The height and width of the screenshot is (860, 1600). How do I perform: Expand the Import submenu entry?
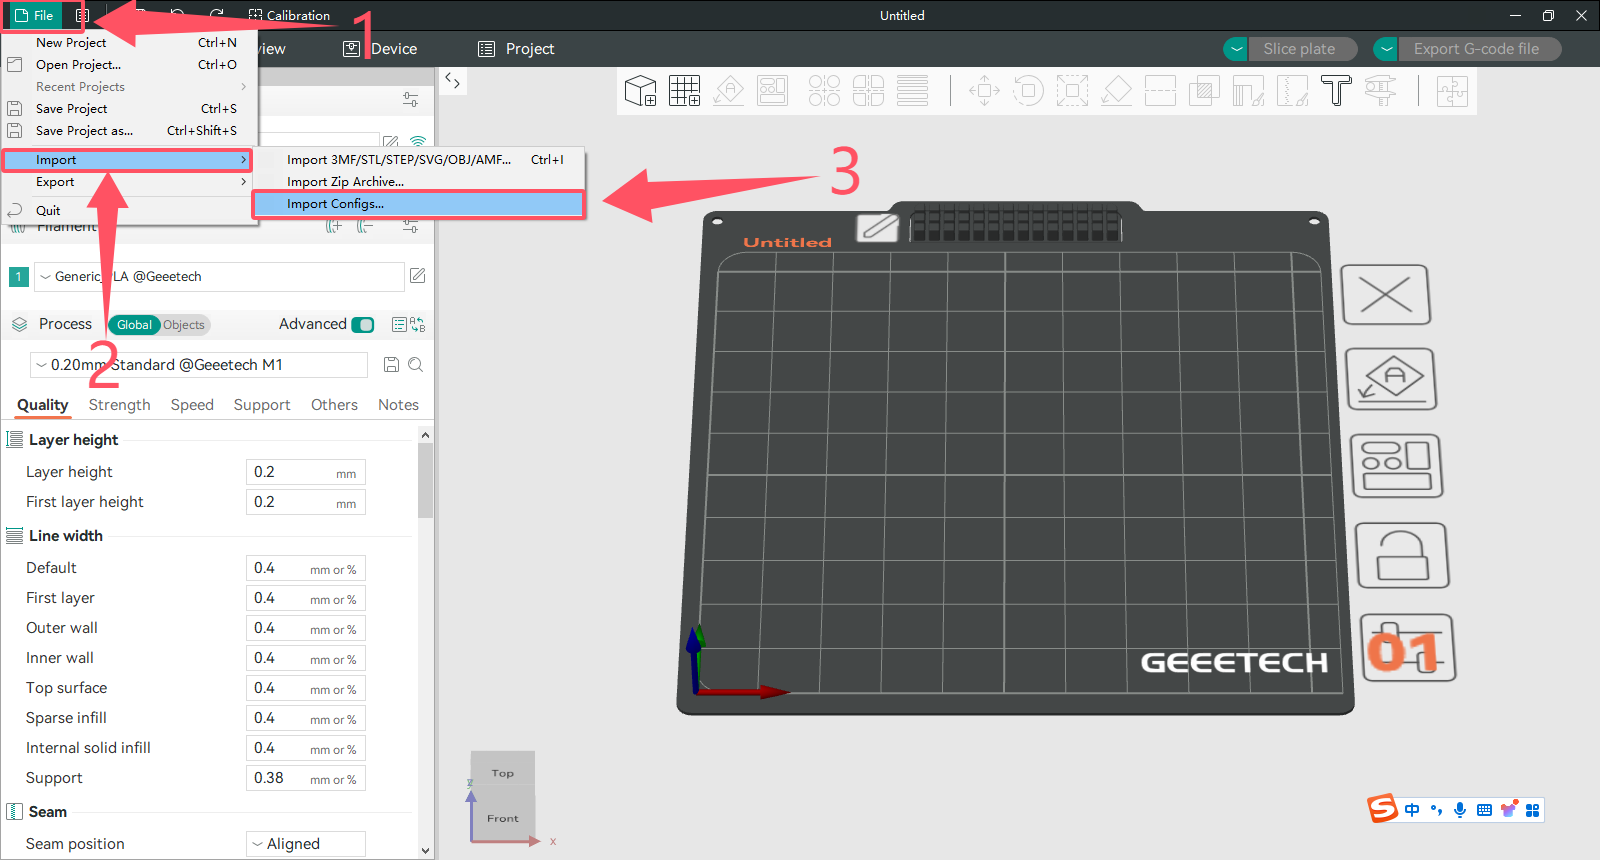pos(128,160)
